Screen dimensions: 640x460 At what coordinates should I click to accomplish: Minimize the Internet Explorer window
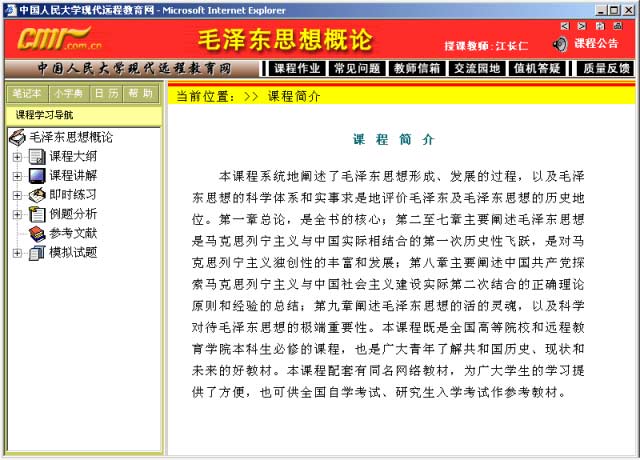pos(600,10)
